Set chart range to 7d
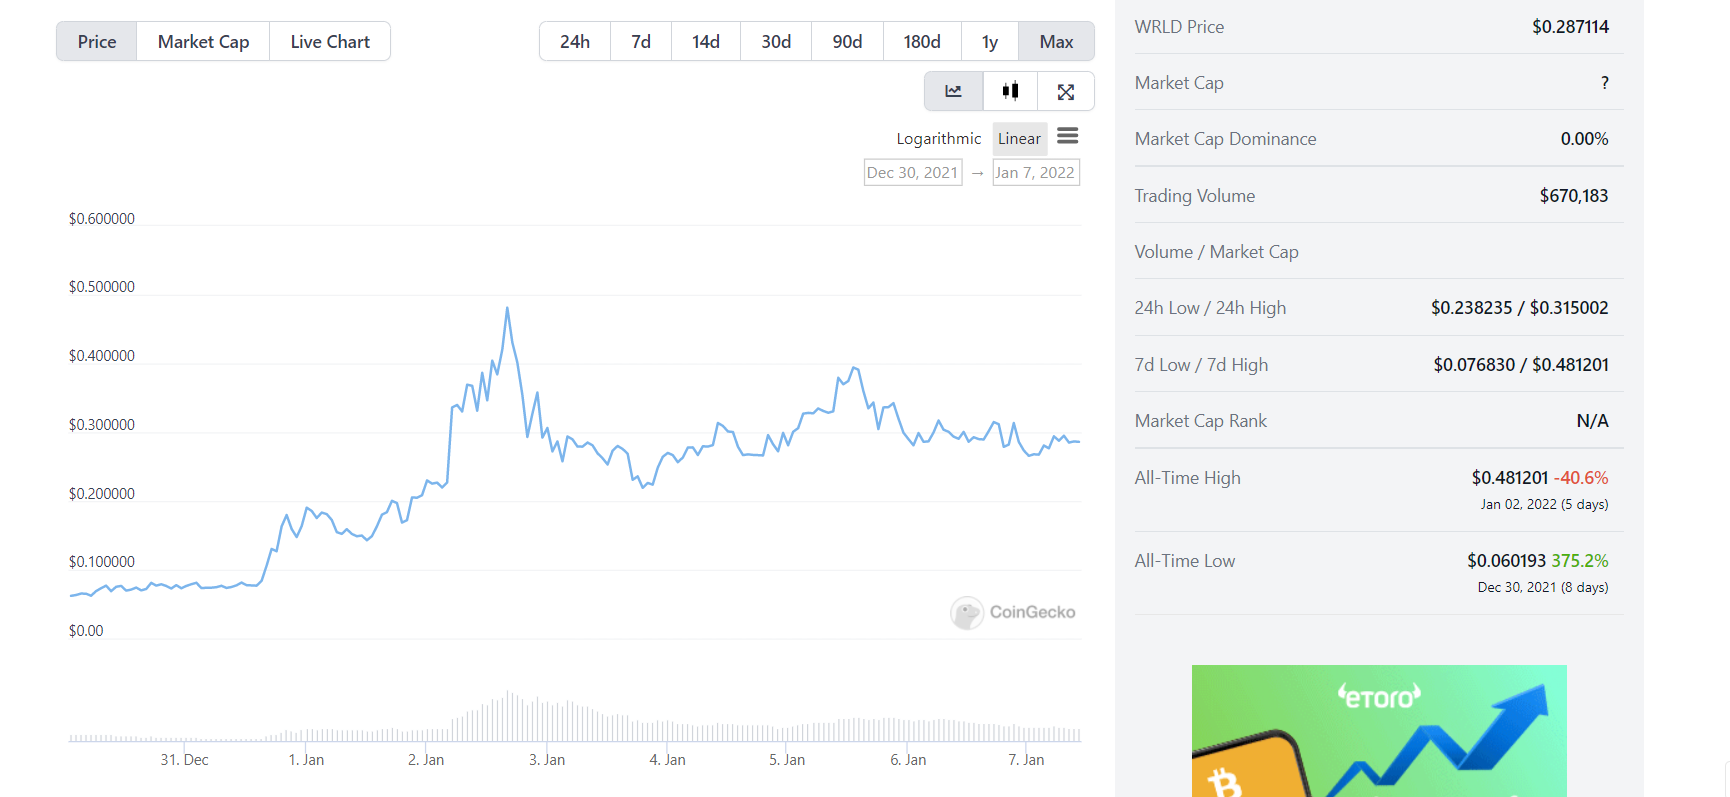1730x797 pixels. [641, 42]
